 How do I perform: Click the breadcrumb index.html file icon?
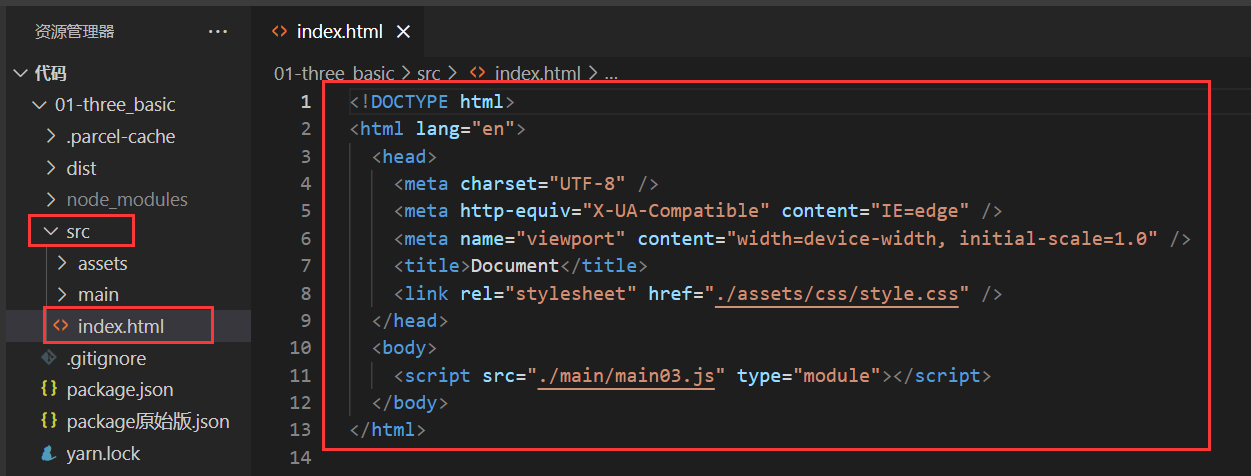click(478, 73)
